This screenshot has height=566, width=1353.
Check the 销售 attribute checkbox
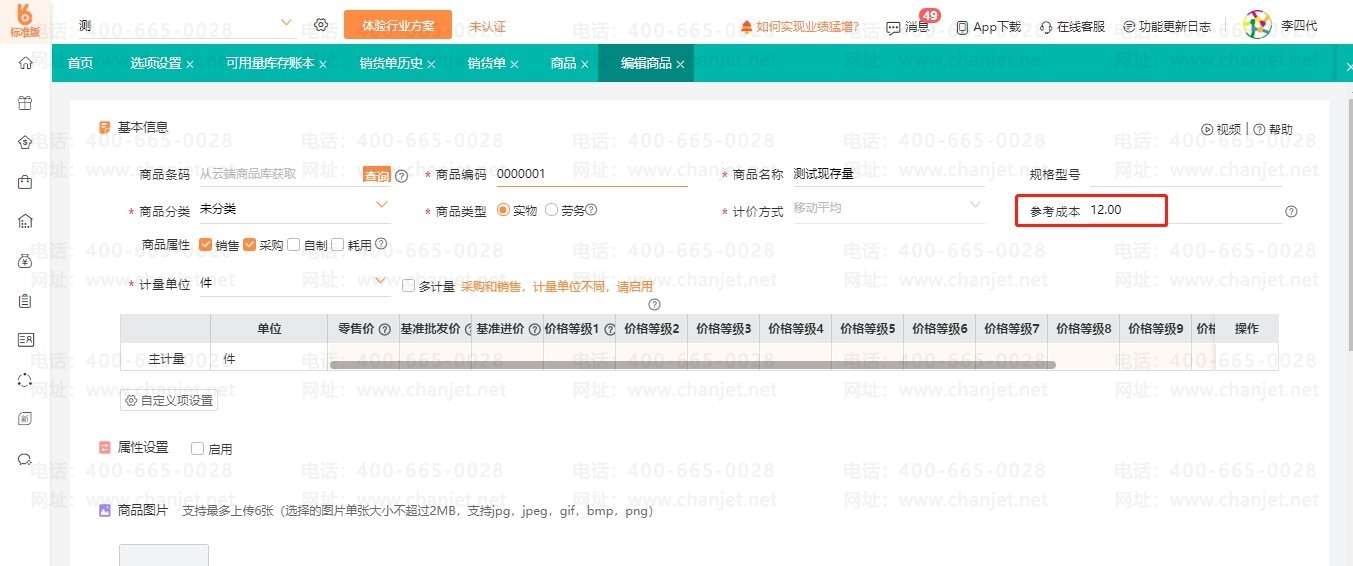(206, 244)
